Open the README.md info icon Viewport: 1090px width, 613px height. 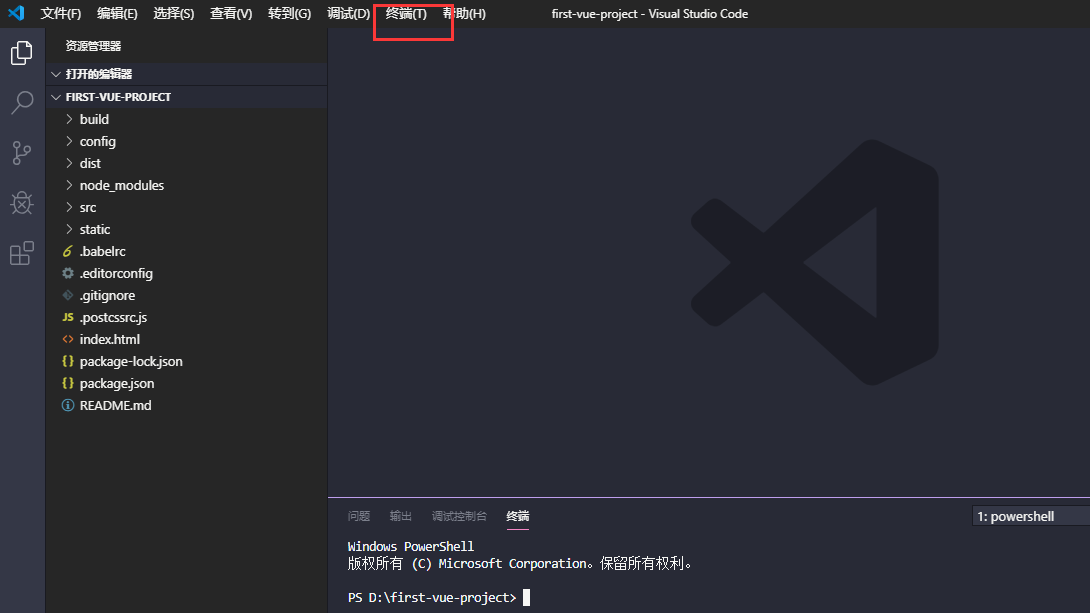tap(67, 405)
